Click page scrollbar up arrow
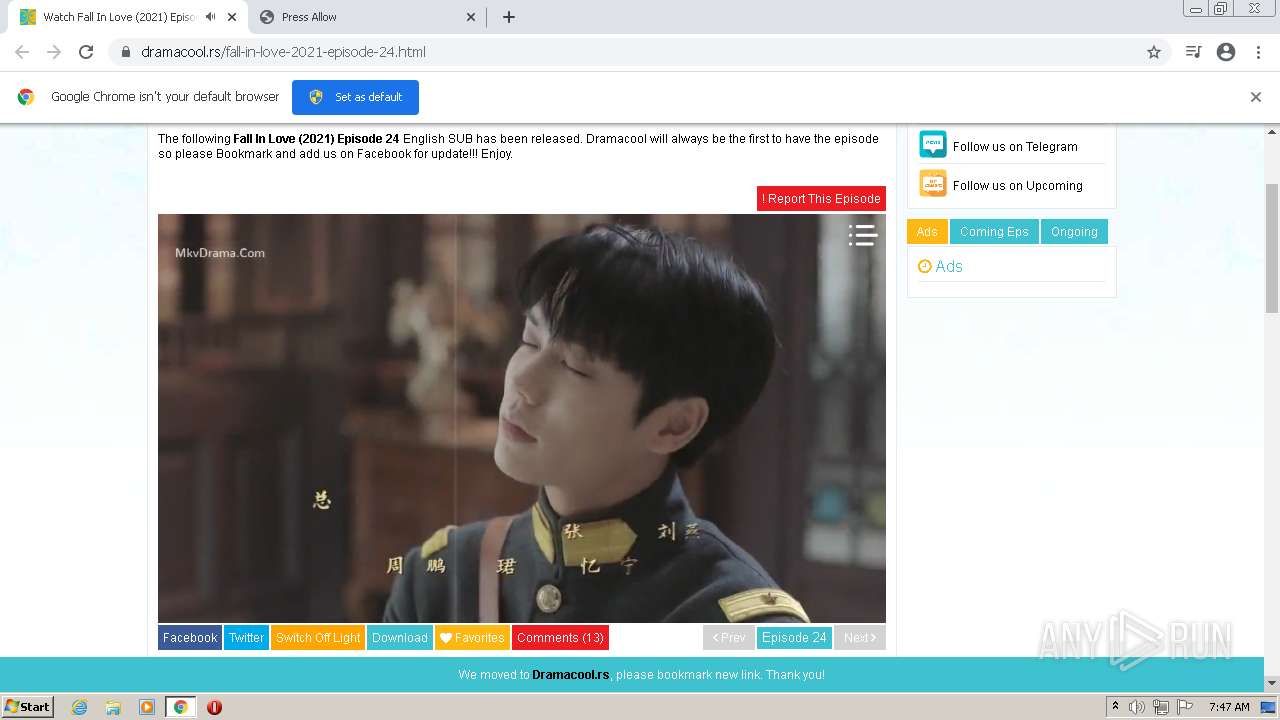The width and height of the screenshot is (1280, 720). (x=1272, y=132)
